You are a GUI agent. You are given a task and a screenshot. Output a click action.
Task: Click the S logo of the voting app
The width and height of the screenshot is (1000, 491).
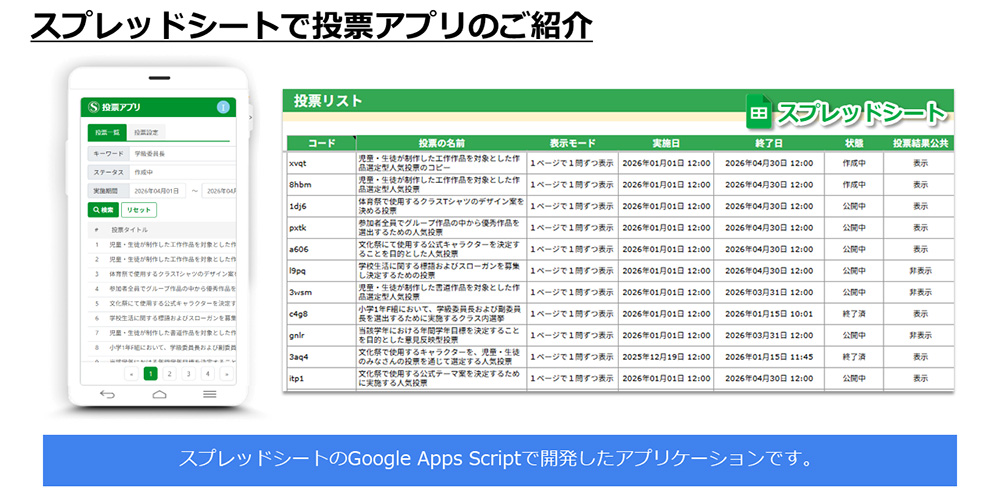(94, 107)
